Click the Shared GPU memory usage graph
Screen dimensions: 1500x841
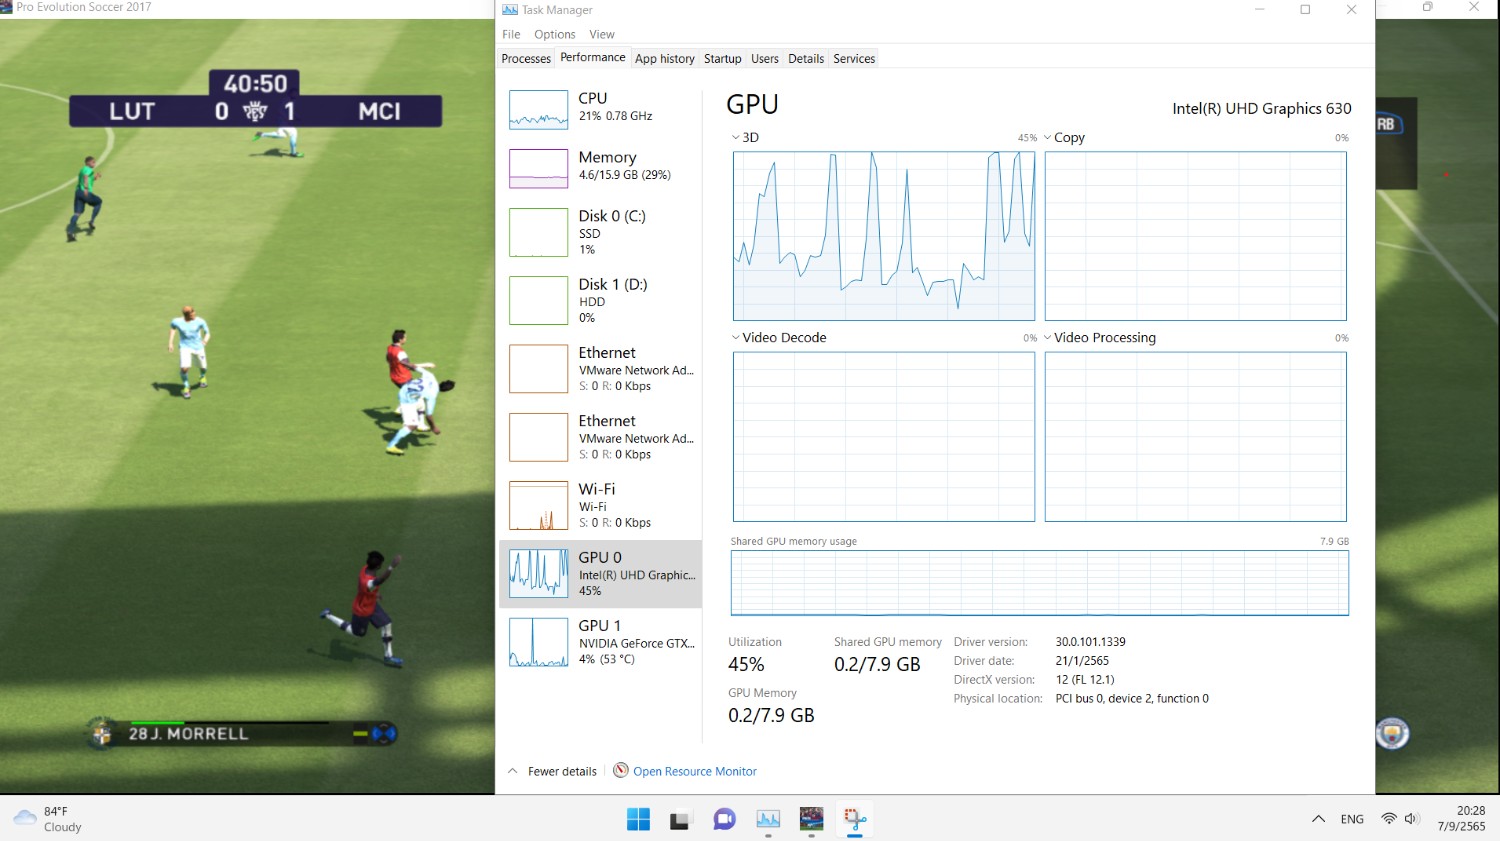(1040, 583)
